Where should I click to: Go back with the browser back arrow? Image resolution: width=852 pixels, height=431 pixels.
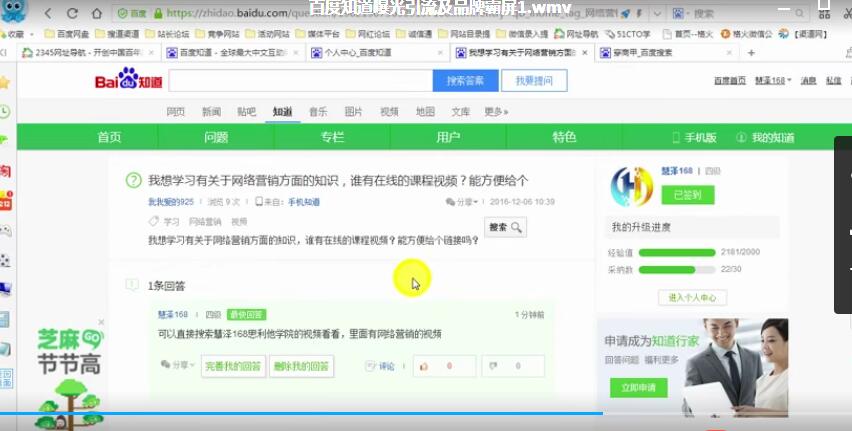click(x=48, y=13)
